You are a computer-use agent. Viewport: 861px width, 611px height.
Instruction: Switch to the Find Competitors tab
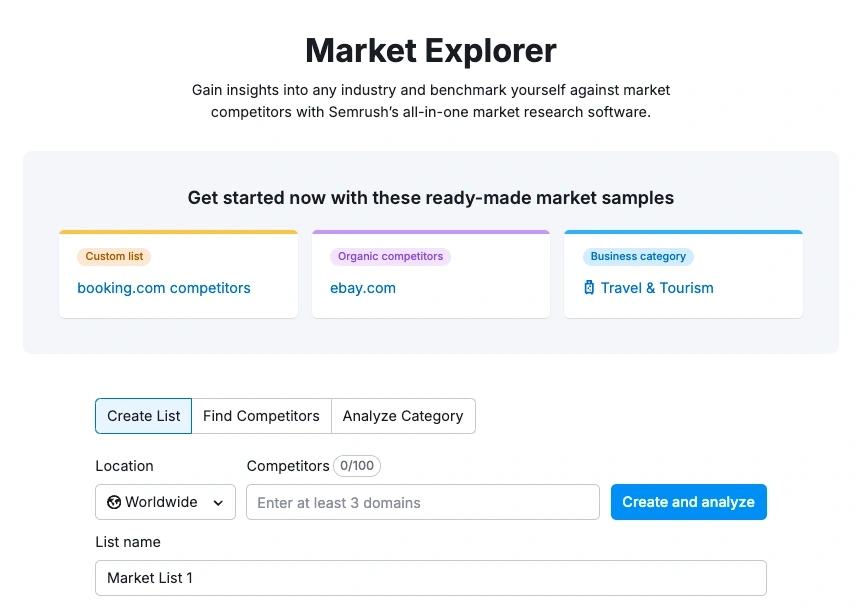pos(261,416)
